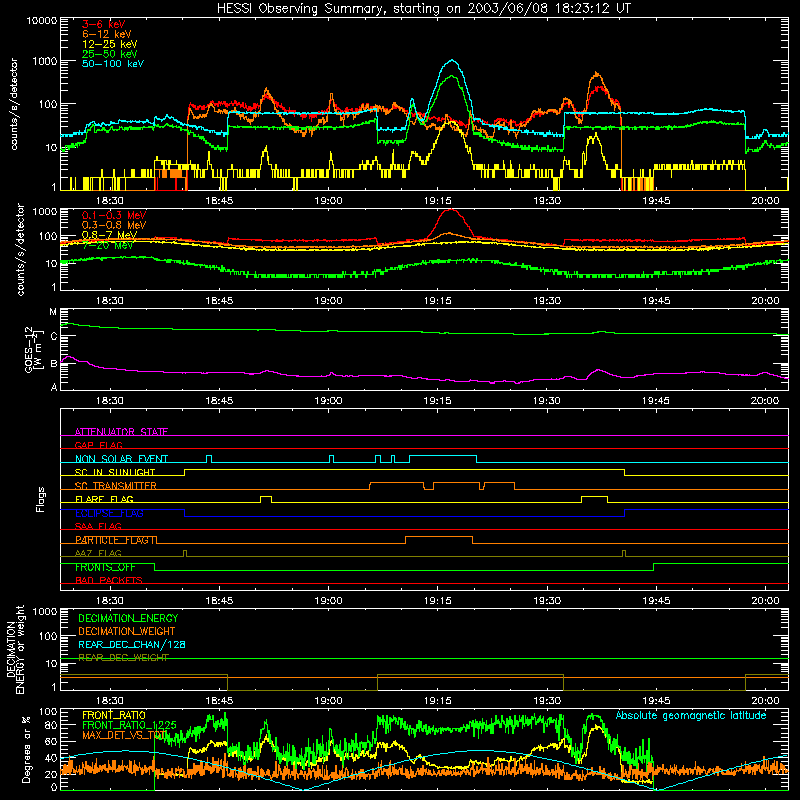800x800 pixels.
Task: Click the blue ECLIPSE_FLAG label
Action: [109, 513]
